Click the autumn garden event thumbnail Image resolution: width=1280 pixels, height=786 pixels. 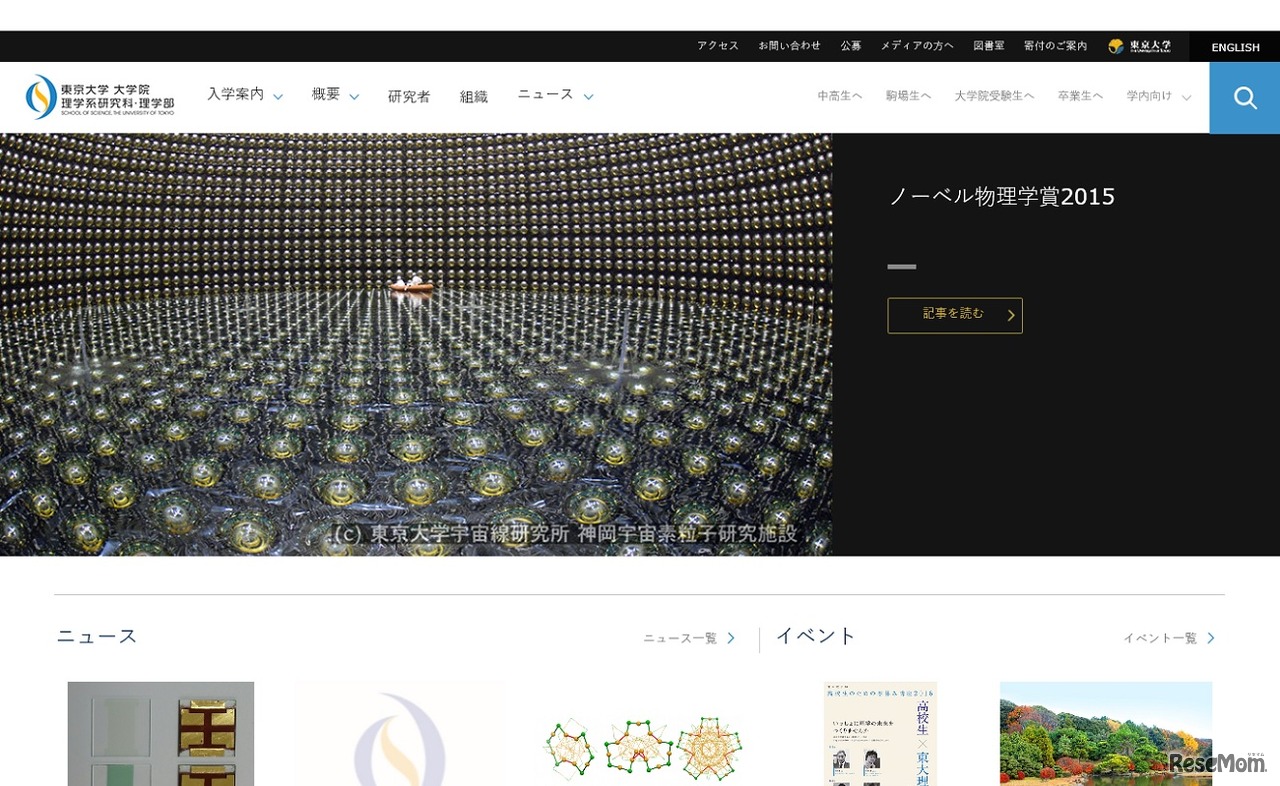pos(1105,734)
